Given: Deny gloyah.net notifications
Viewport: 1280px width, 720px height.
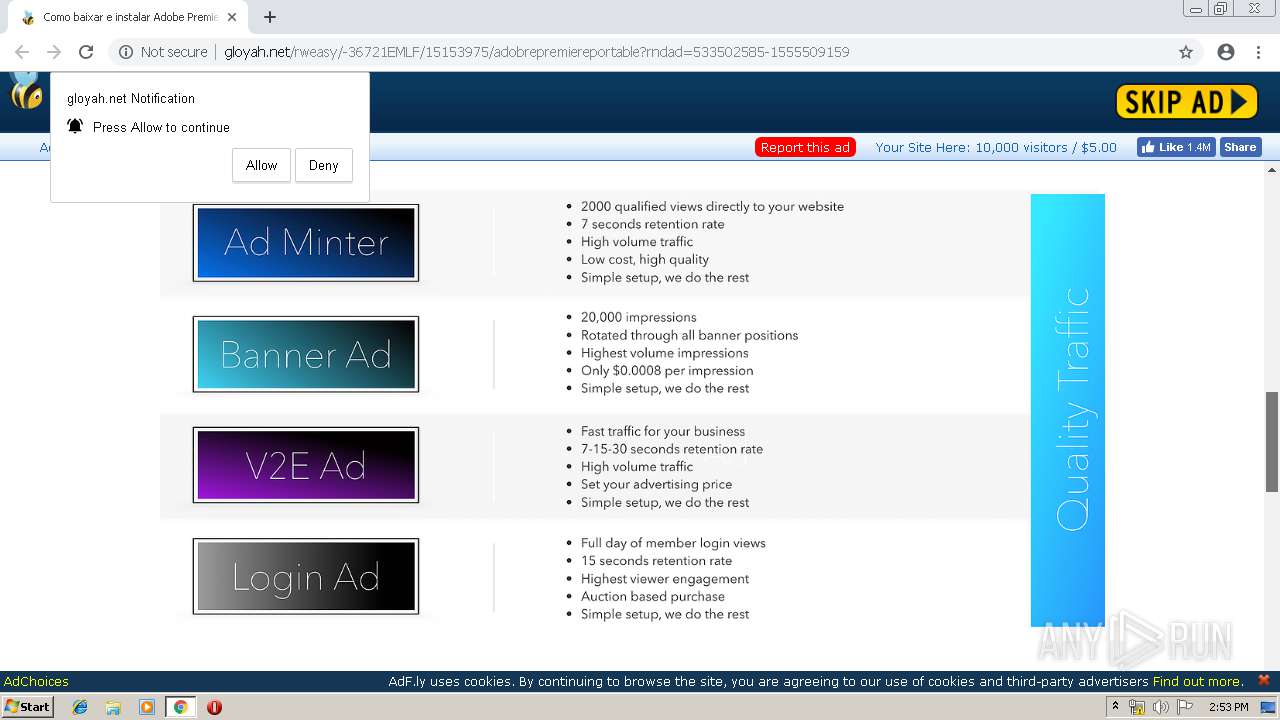Looking at the screenshot, I should click(x=323, y=165).
